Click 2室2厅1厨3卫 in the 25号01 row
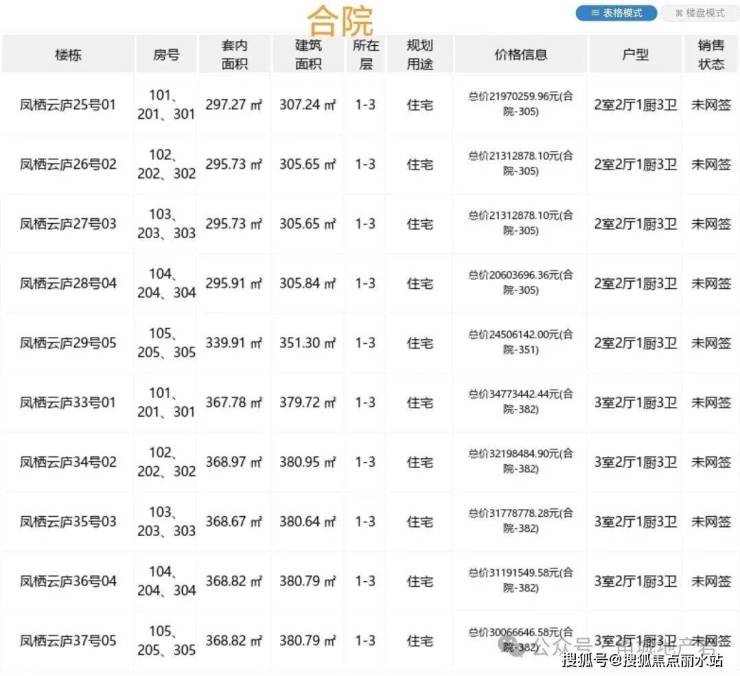The width and height of the screenshot is (740, 676). tap(635, 105)
